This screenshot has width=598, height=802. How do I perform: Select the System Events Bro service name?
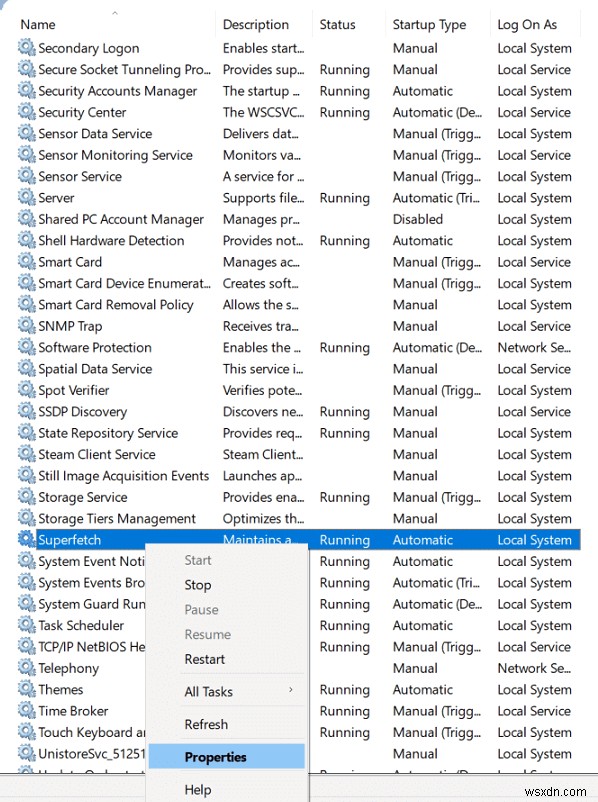pos(92,583)
